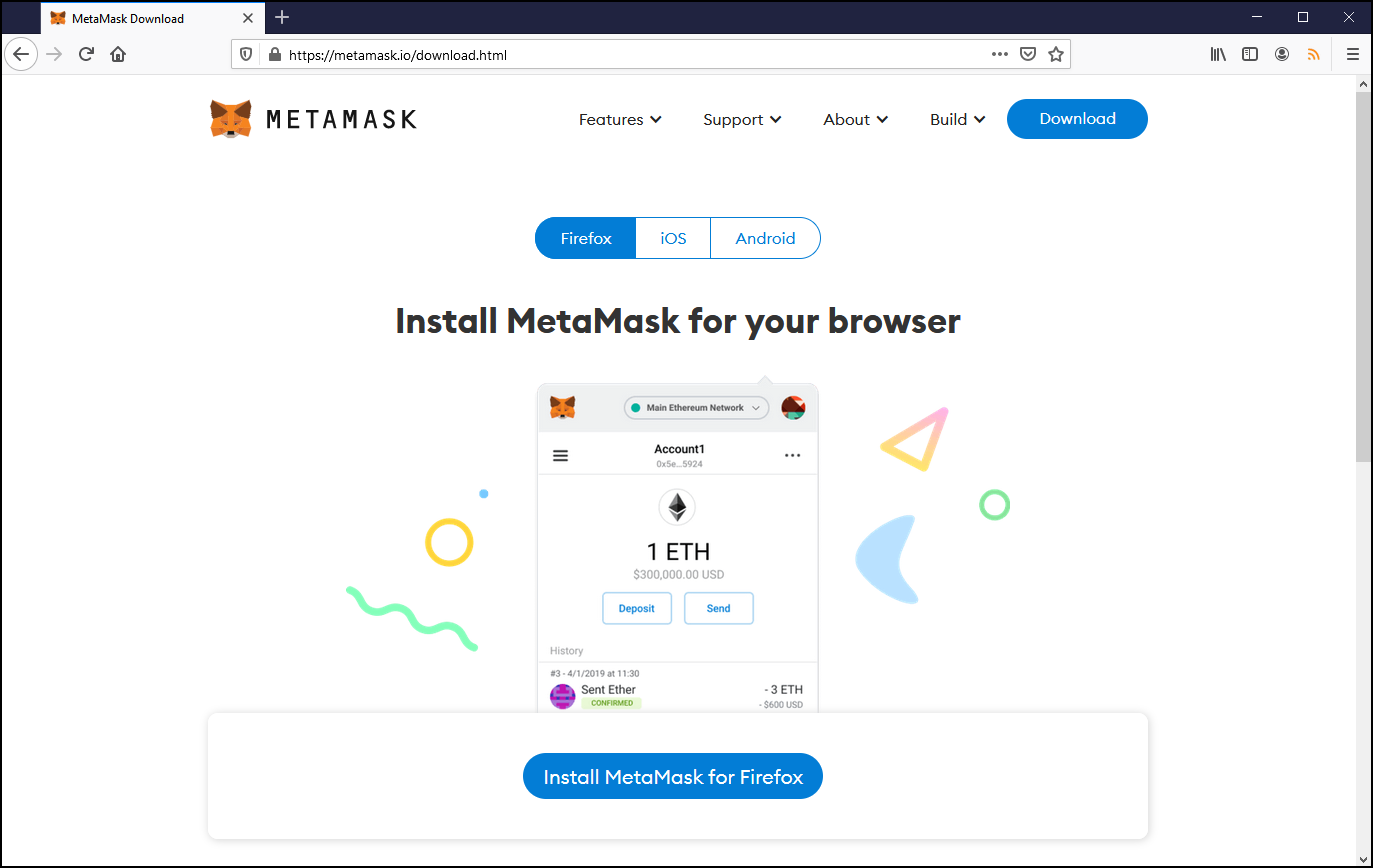Click the blue Download header button
The image size is (1373, 868).
1077,119
